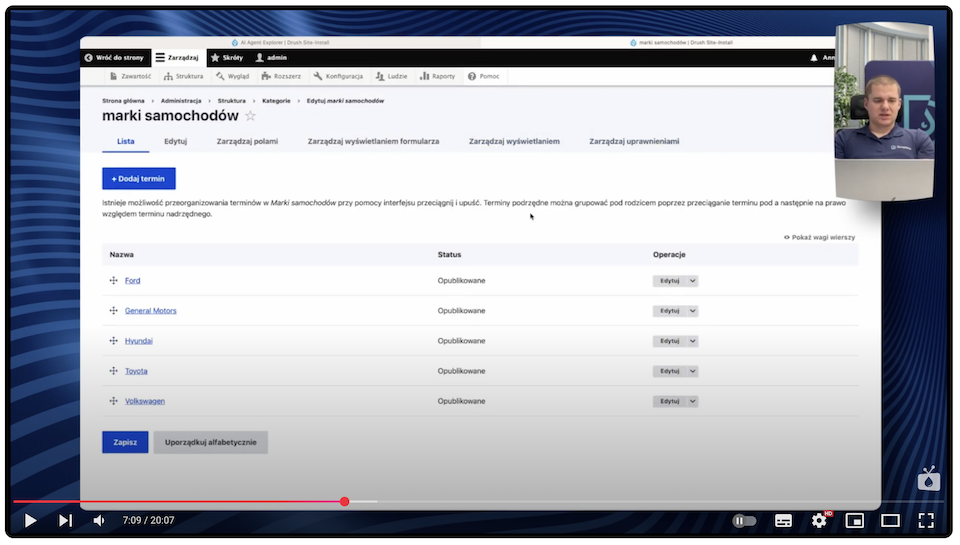Image resolution: width=960 pixels, height=545 pixels.
Task: Open Konfiguracja admin menu
Action: (x=338, y=77)
